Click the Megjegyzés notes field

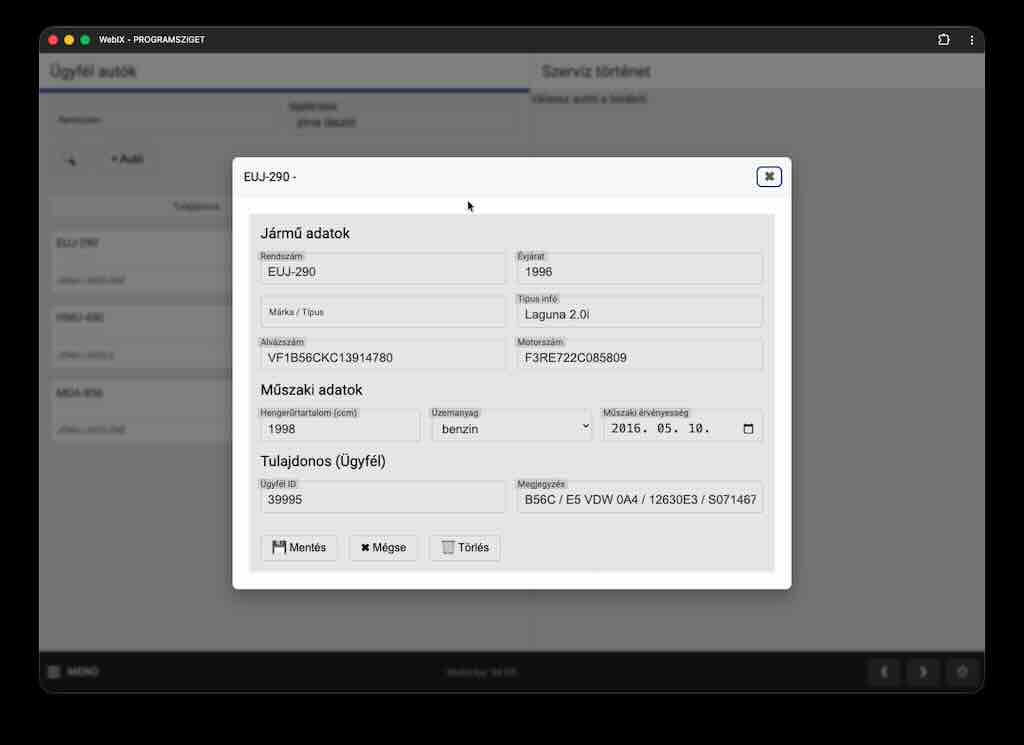tap(639, 500)
